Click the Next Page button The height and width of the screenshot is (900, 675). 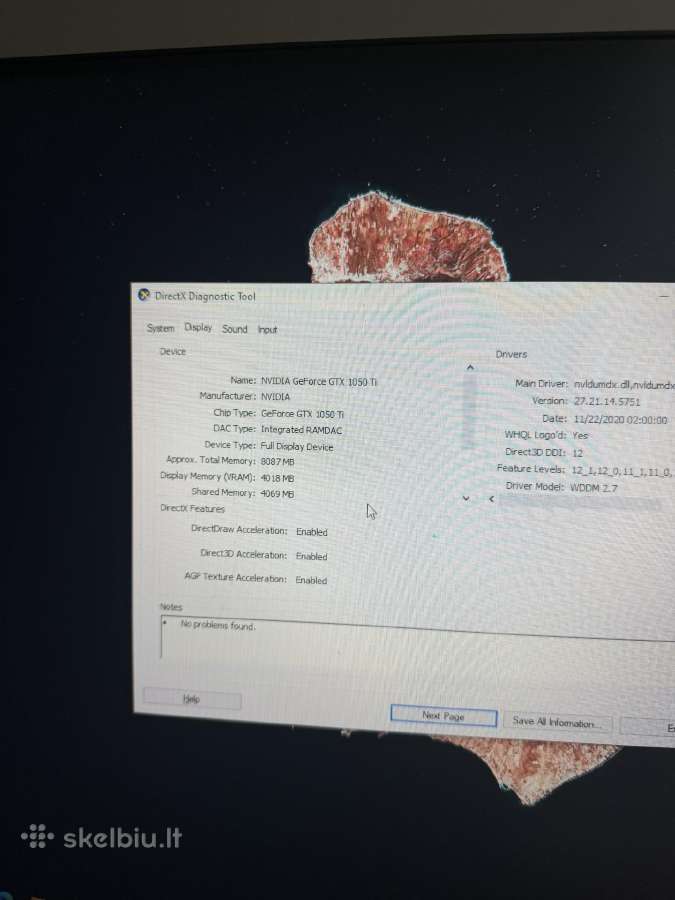[443, 716]
